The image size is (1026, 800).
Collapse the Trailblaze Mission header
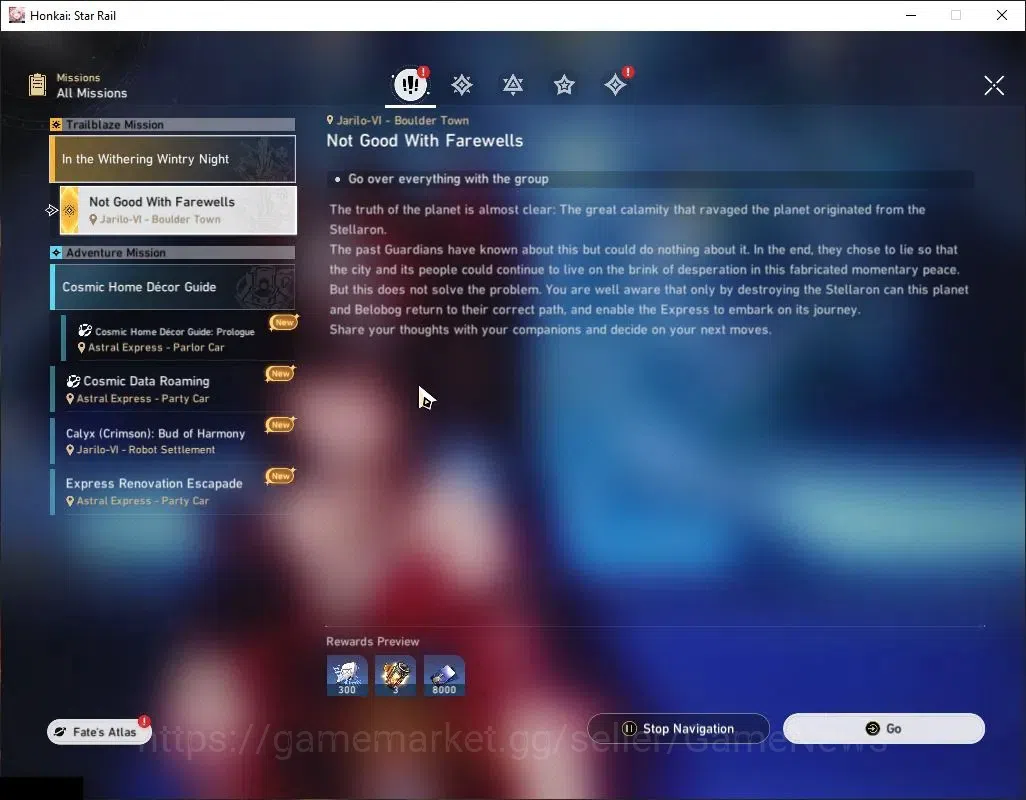(173, 124)
